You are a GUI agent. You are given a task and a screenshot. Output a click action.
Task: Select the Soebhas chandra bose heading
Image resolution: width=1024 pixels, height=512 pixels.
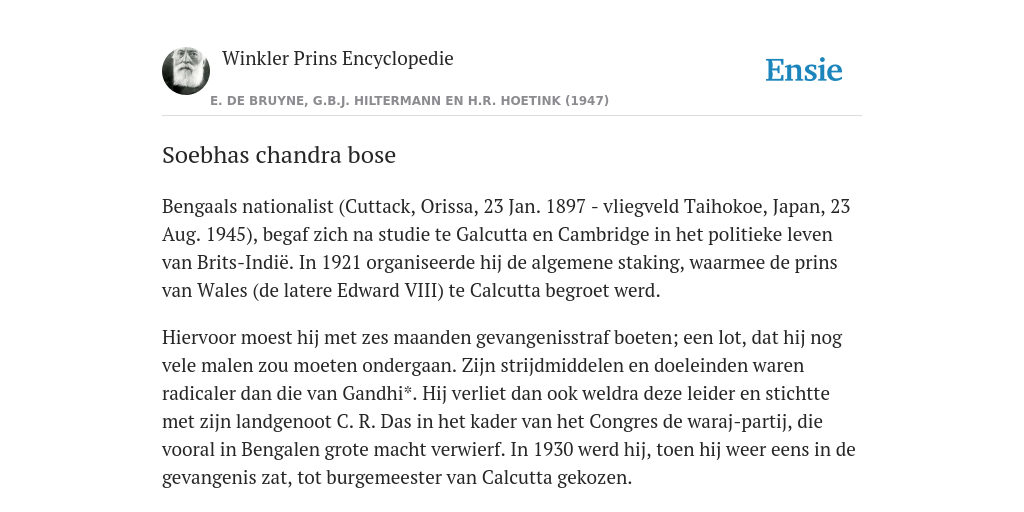coord(279,155)
